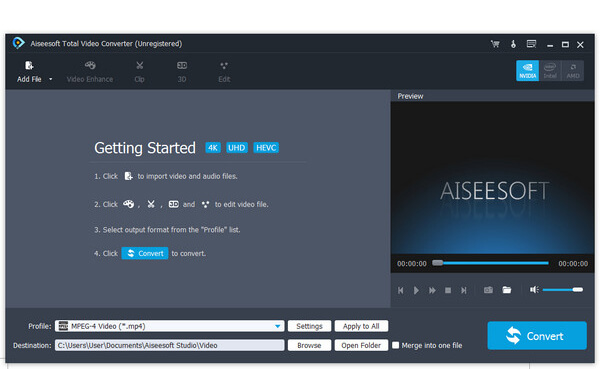Expand the Add File dropdown arrow
This screenshot has width=600, height=369.
(x=51, y=79)
